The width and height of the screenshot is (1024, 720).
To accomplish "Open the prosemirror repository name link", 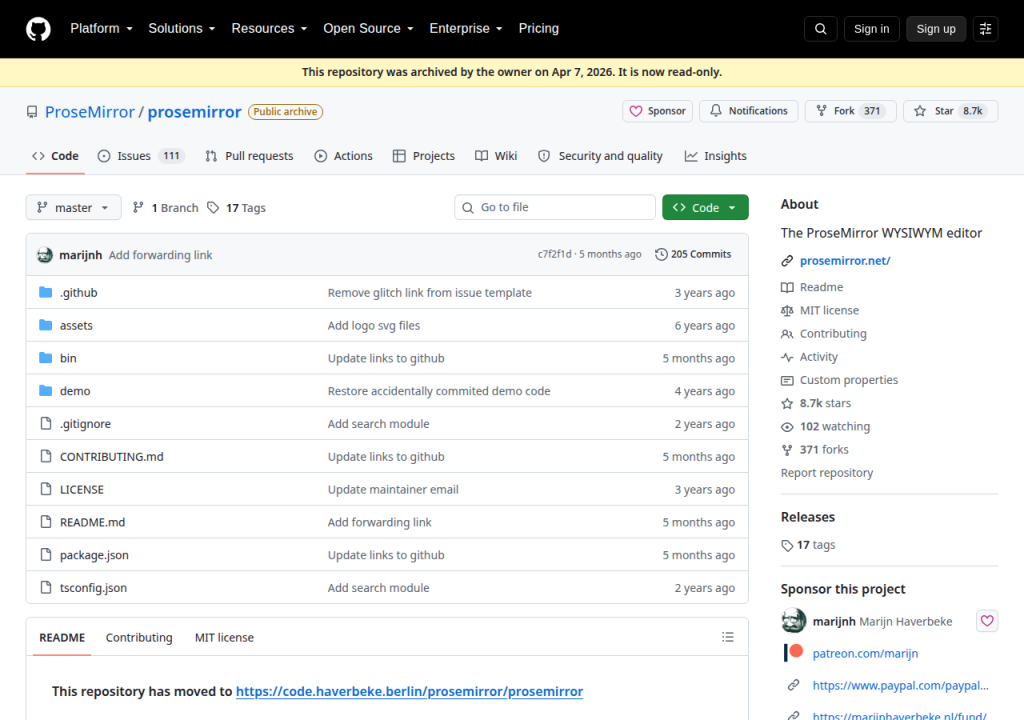I will tap(194, 112).
